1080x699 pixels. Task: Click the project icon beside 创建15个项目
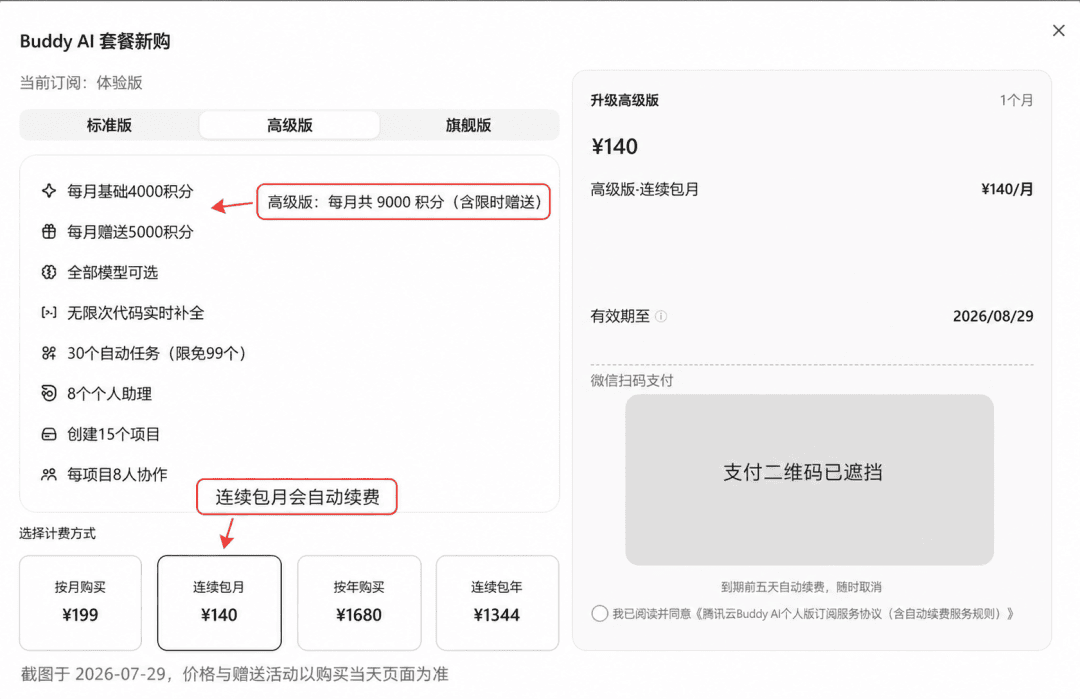49,434
